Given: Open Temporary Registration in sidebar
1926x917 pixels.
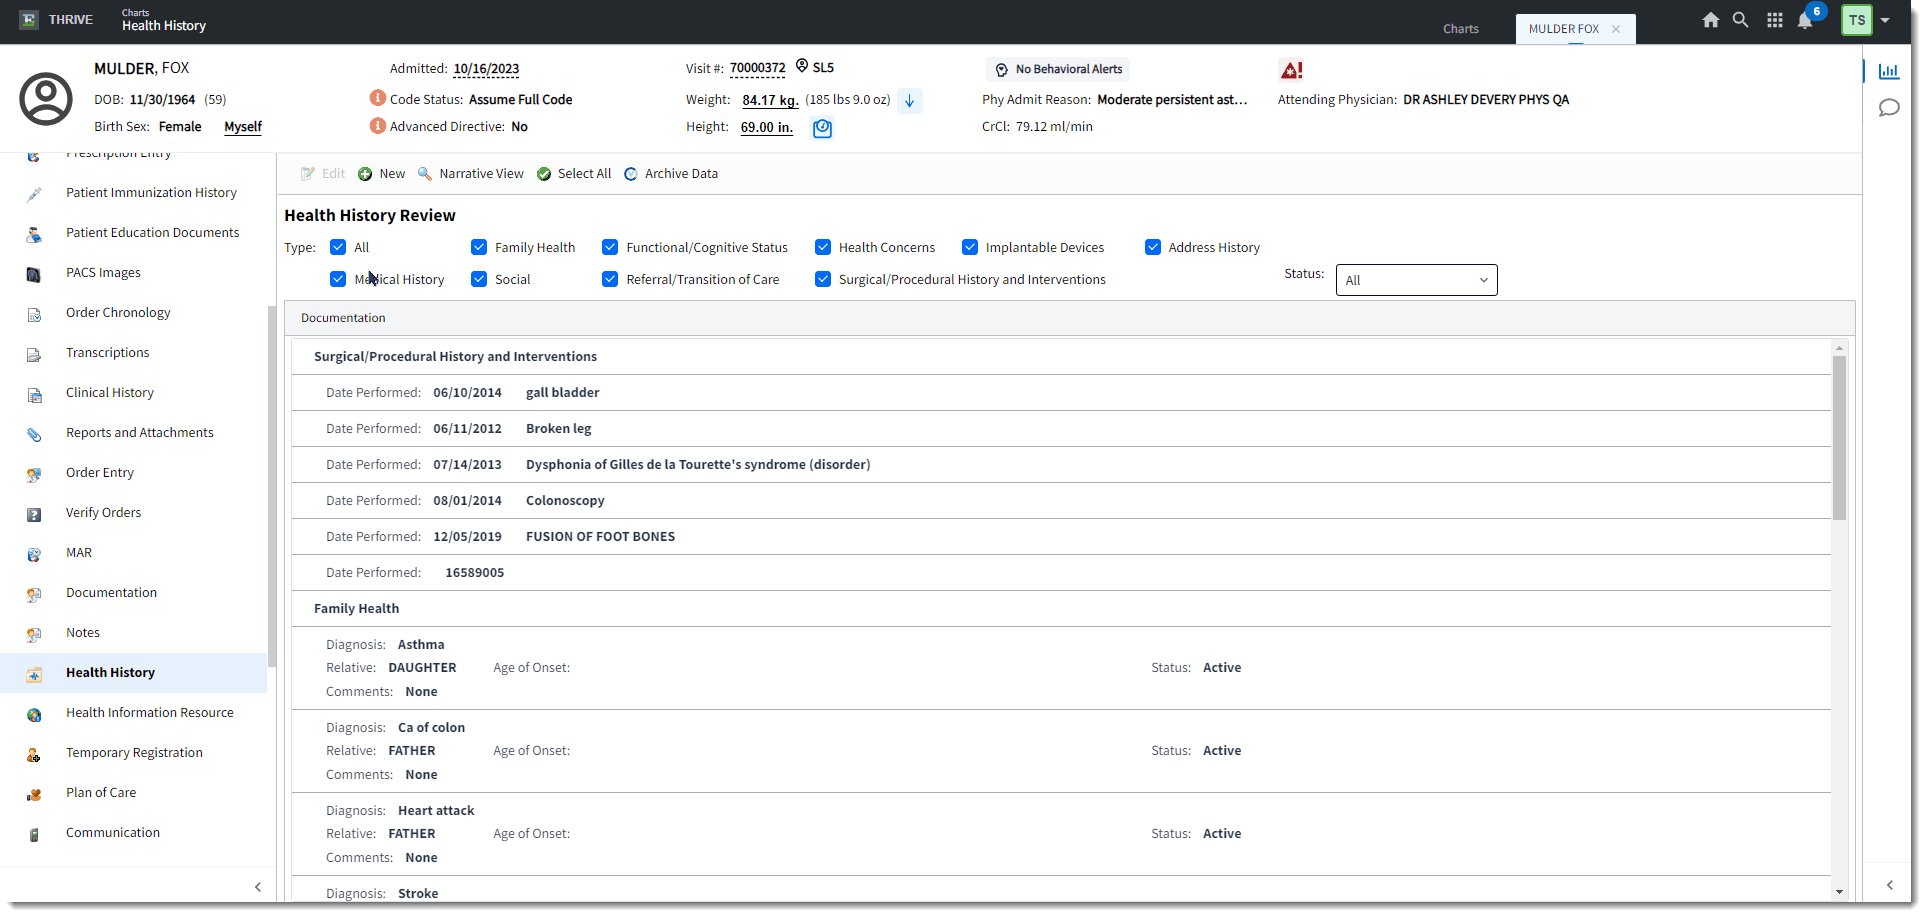Looking at the screenshot, I should pyautogui.click(x=134, y=753).
